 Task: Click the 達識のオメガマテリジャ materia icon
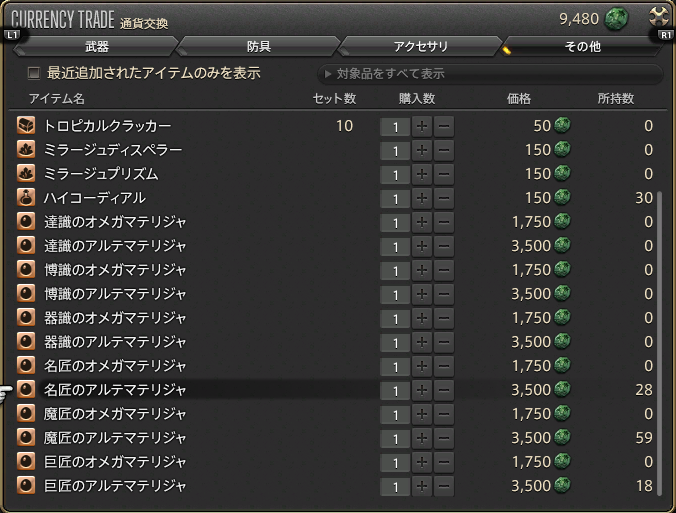click(26, 222)
